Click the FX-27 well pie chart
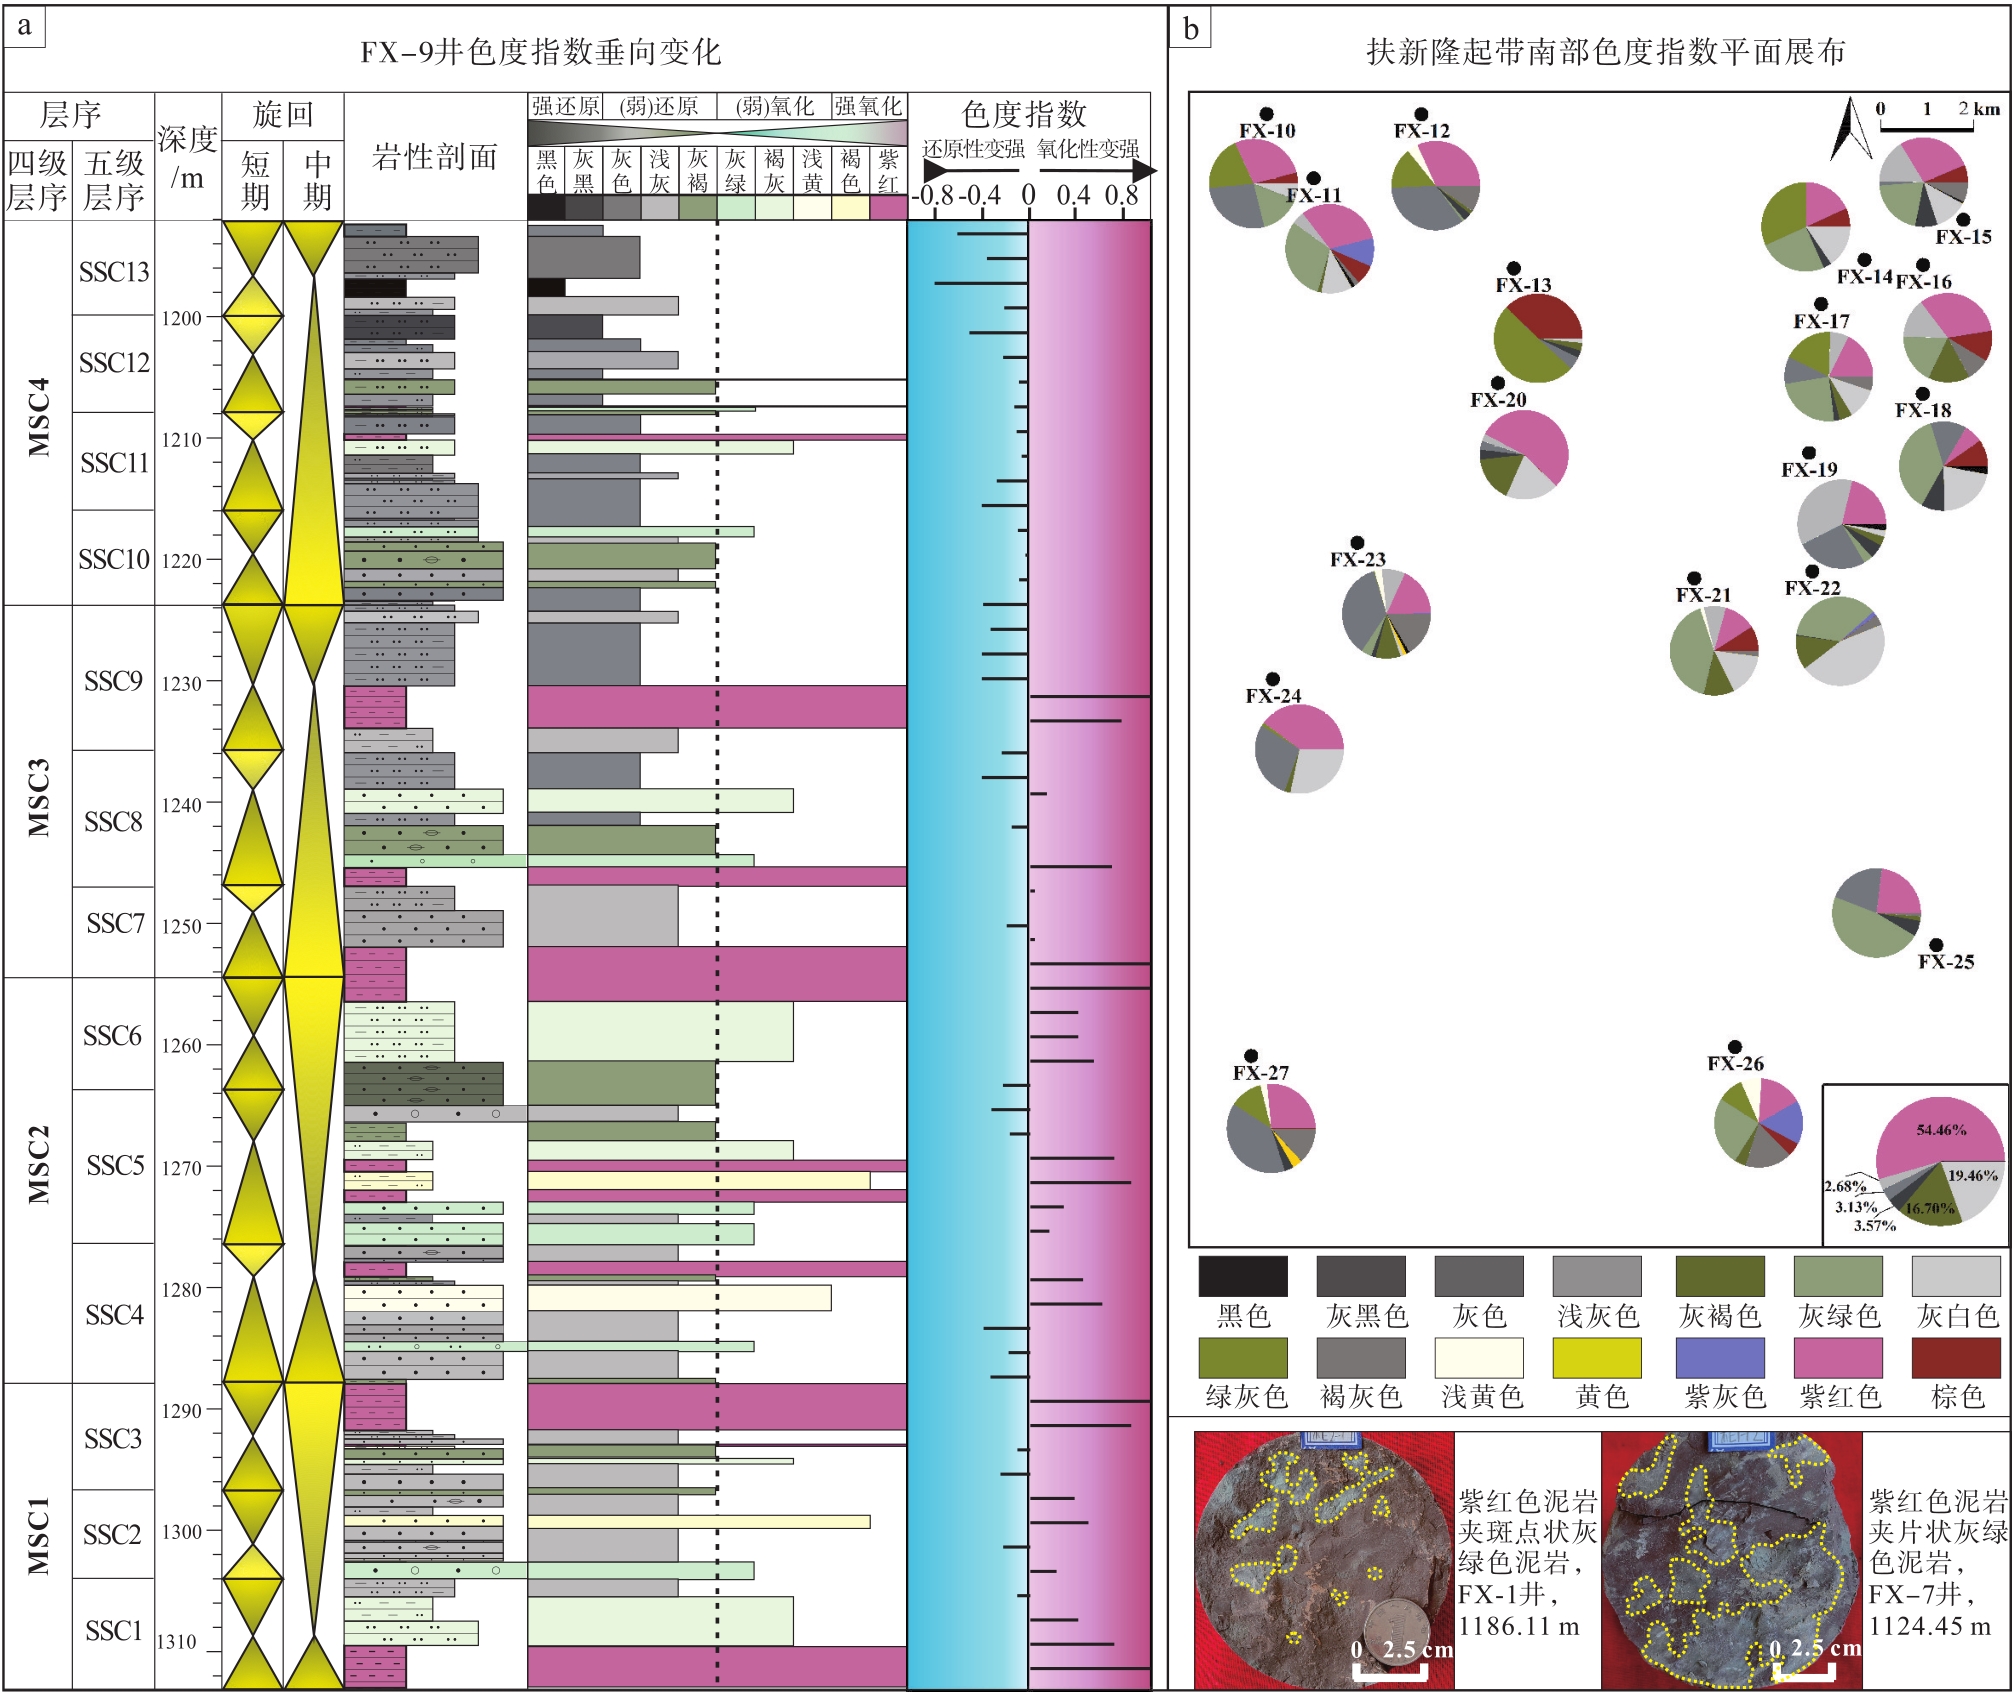2013x1692 pixels. click(x=1270, y=1128)
